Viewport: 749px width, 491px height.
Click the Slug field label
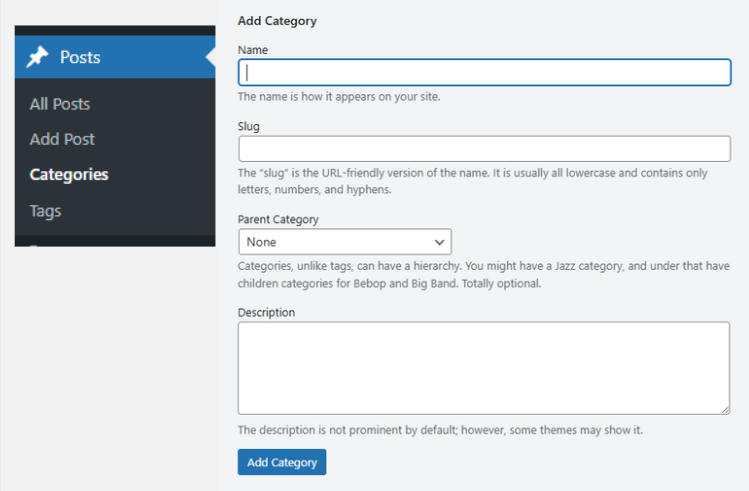click(249, 126)
